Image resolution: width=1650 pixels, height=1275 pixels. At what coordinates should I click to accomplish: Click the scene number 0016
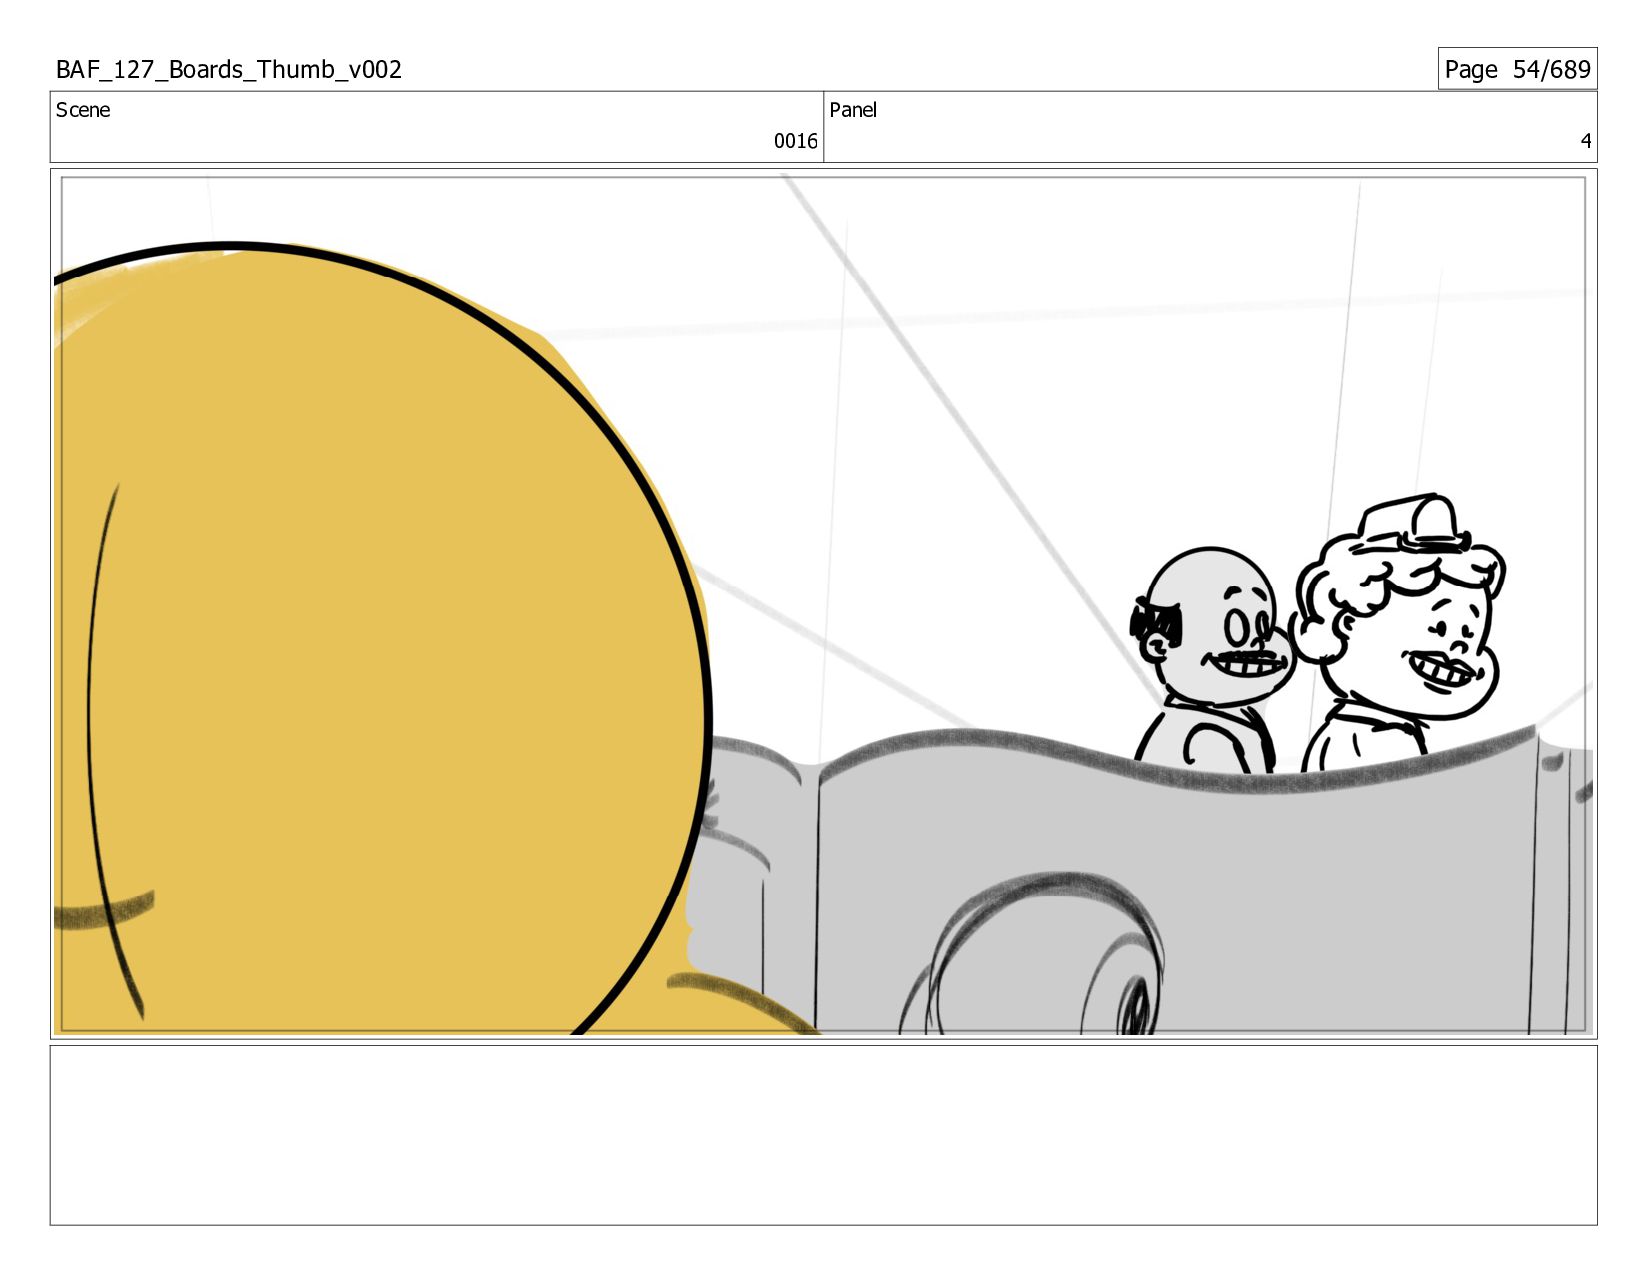click(795, 141)
